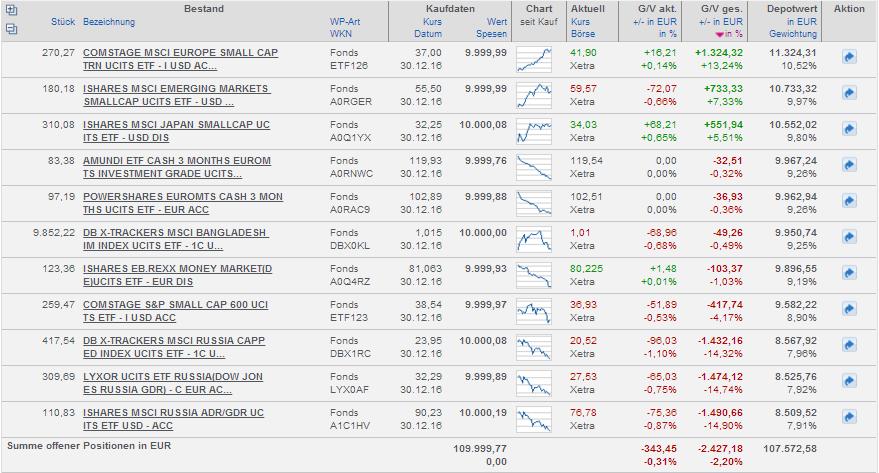
Task: Open POWERSHARES EUROMTS CASH 3 MONTHS link
Action: 183,202
